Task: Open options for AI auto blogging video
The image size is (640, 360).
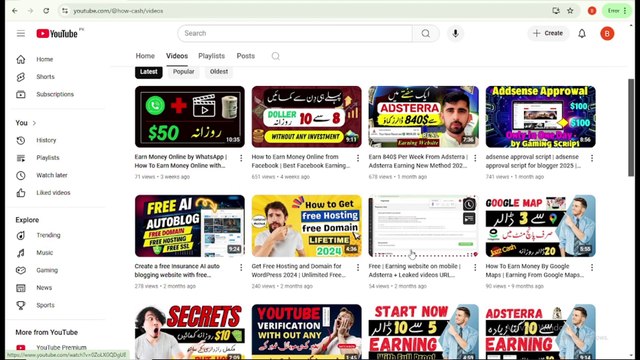Action: click(241, 267)
